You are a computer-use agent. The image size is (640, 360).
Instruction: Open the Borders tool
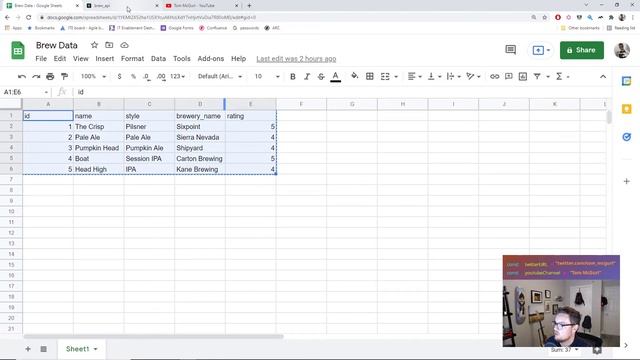point(370,76)
